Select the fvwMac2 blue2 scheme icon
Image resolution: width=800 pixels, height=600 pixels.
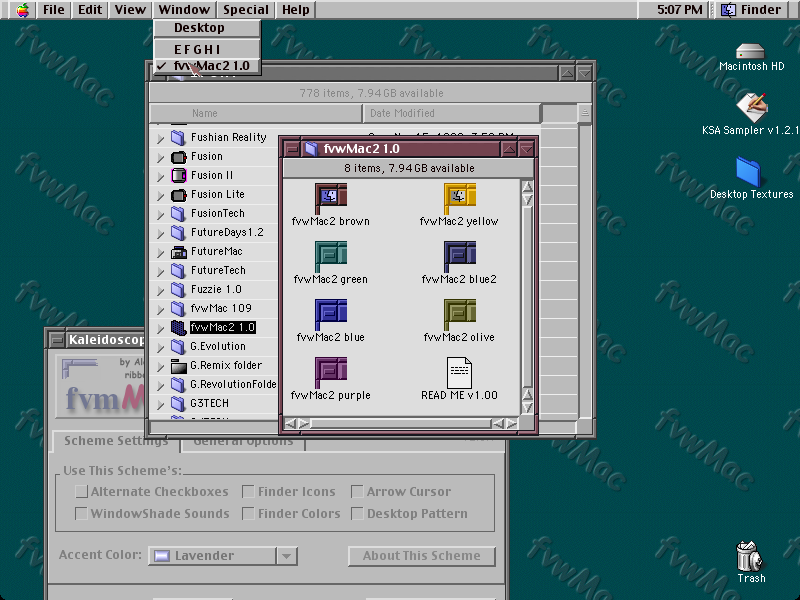point(459,256)
